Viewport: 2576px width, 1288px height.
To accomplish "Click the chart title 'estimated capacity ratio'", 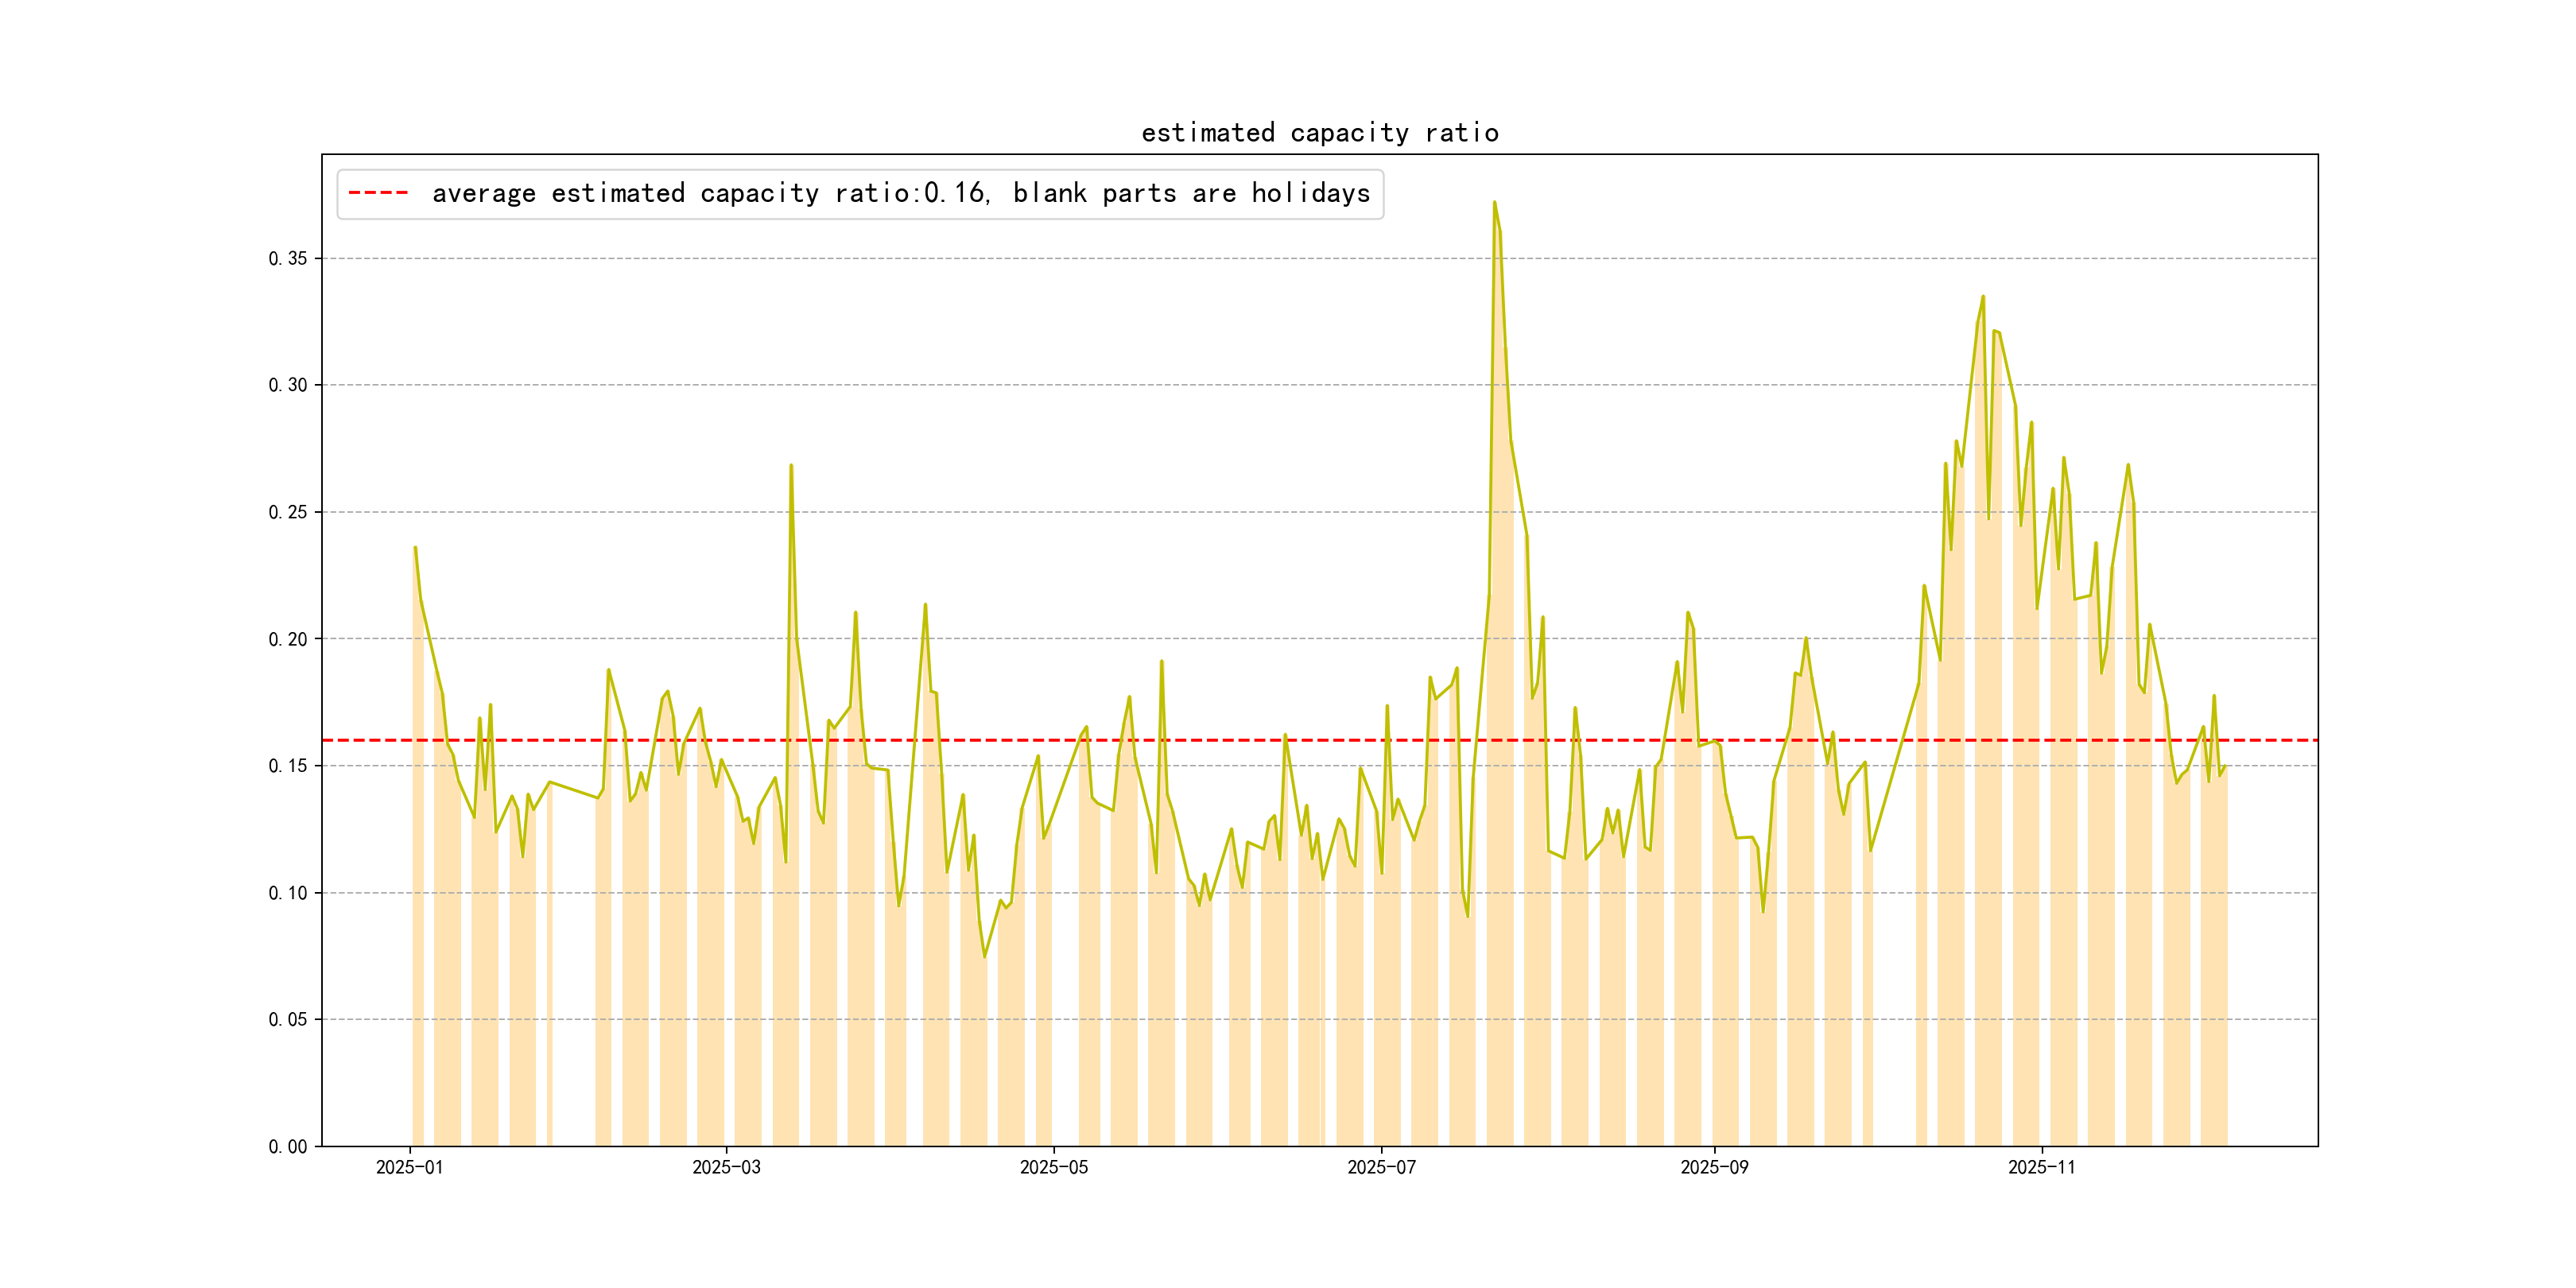I will click(1319, 133).
